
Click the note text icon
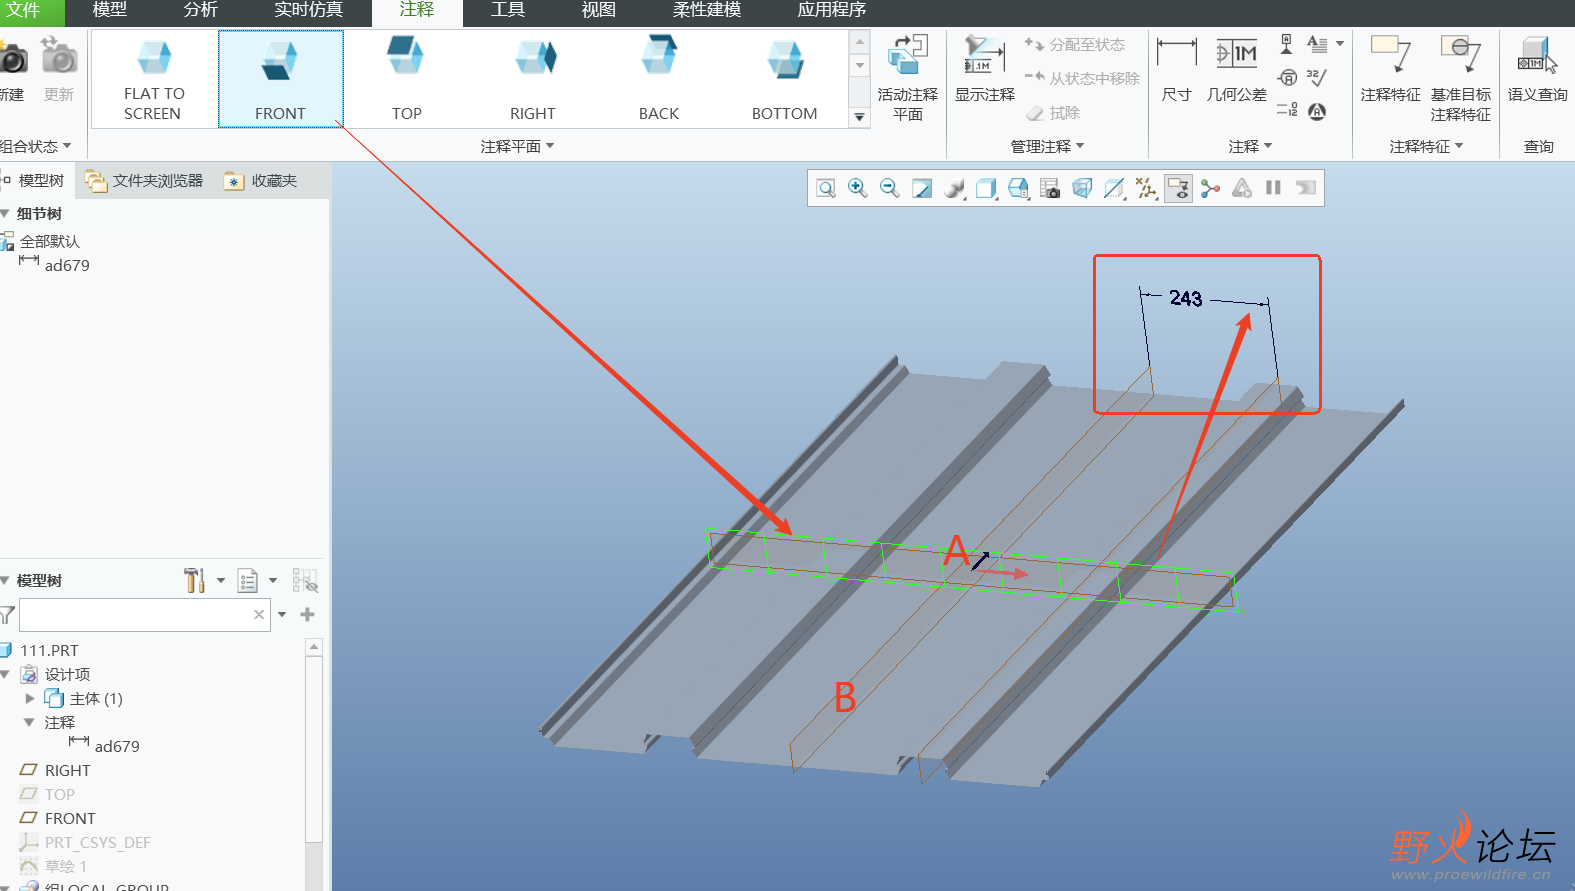pyautogui.click(x=1317, y=44)
